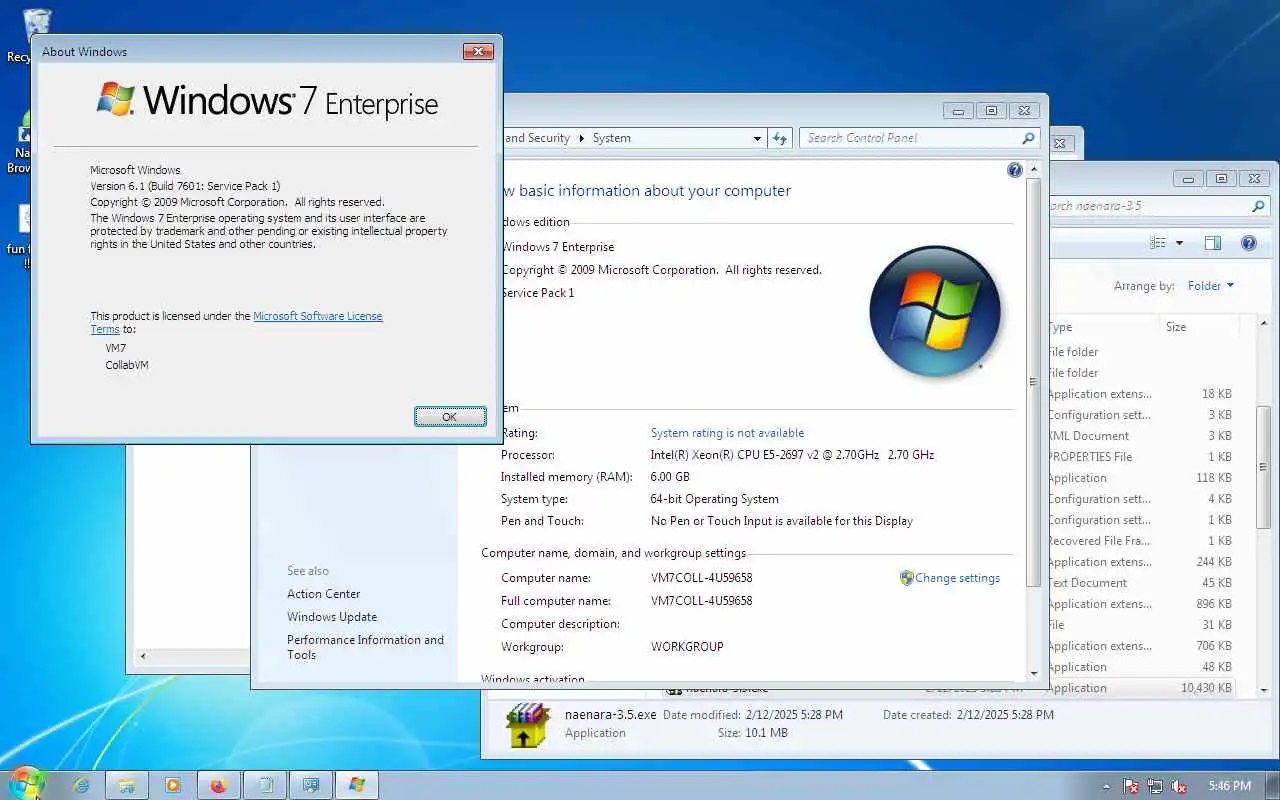The image size is (1280, 800).
Task: Click the Explorer search magnifier icon
Action: 1258,206
